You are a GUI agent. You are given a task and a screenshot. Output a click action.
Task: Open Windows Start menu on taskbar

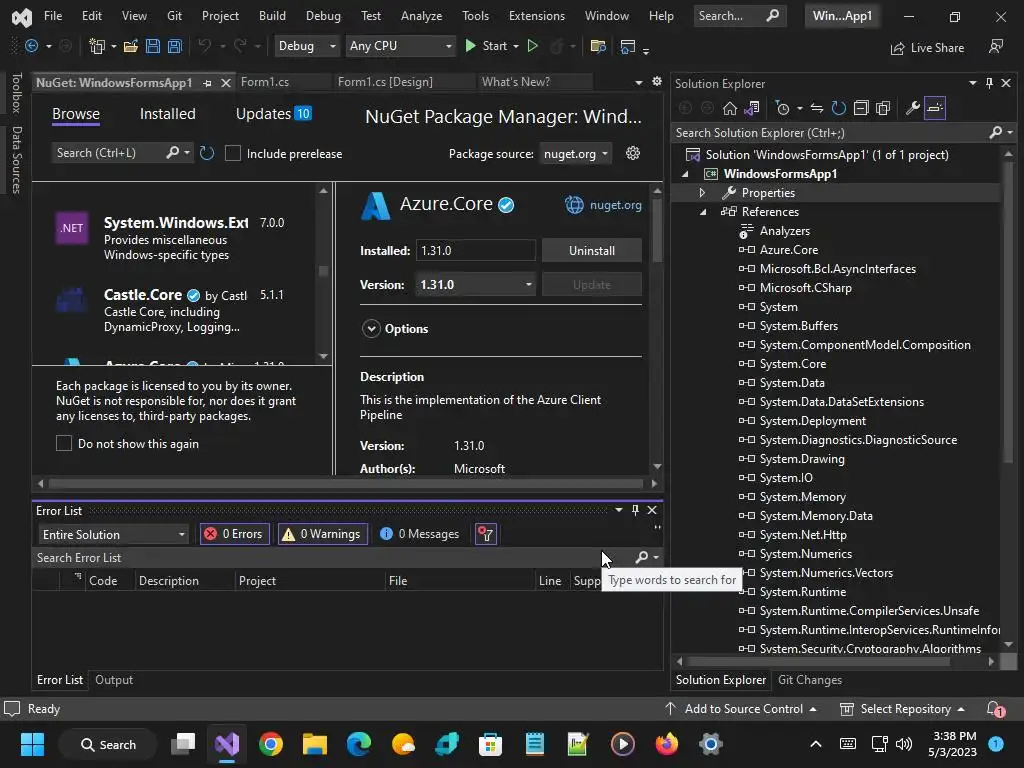tap(32, 744)
